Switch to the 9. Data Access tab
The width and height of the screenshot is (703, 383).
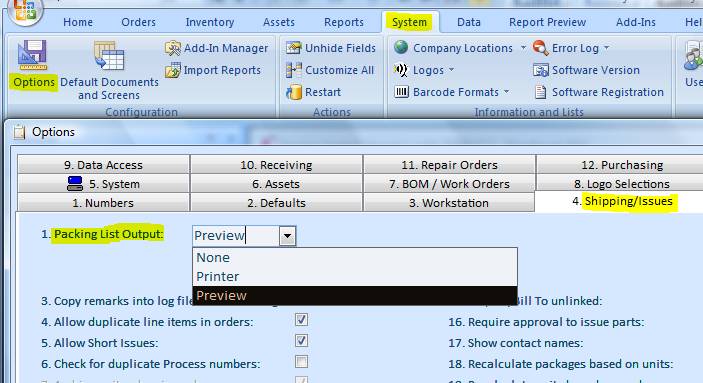point(103,165)
